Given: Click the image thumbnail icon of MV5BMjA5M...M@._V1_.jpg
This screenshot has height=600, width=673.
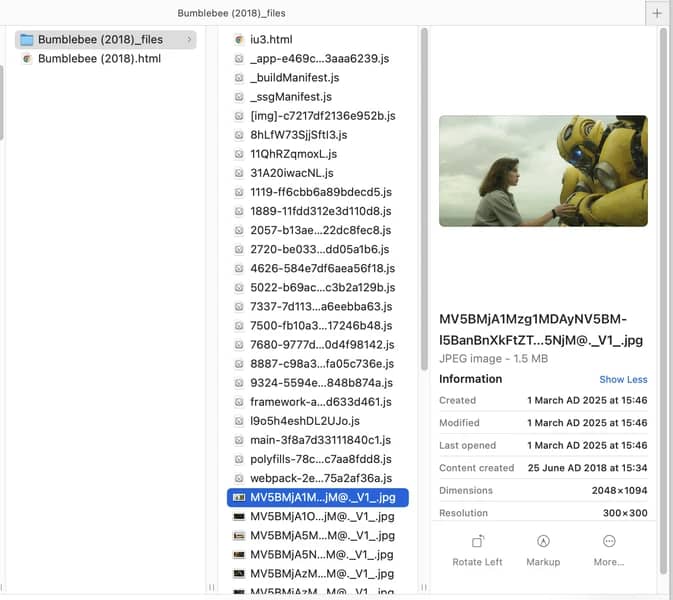Looking at the screenshot, I should (x=239, y=536).
